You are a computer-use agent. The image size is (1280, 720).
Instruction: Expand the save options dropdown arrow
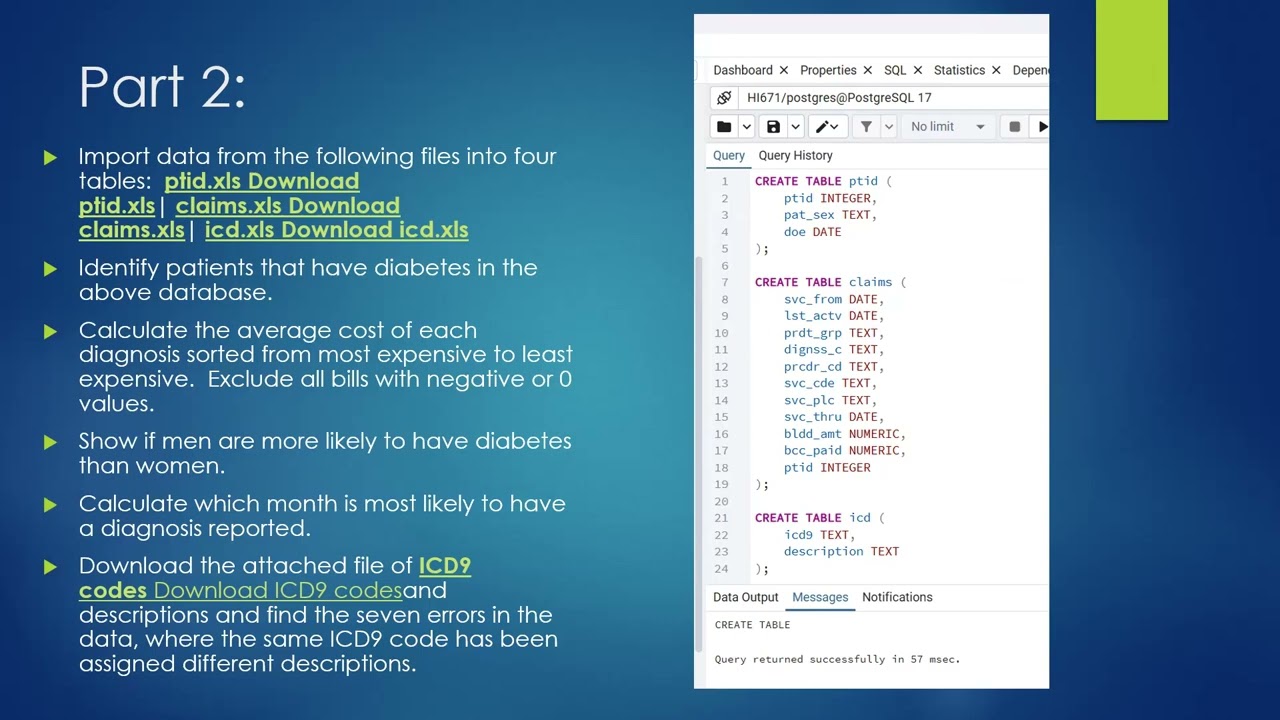(x=795, y=127)
